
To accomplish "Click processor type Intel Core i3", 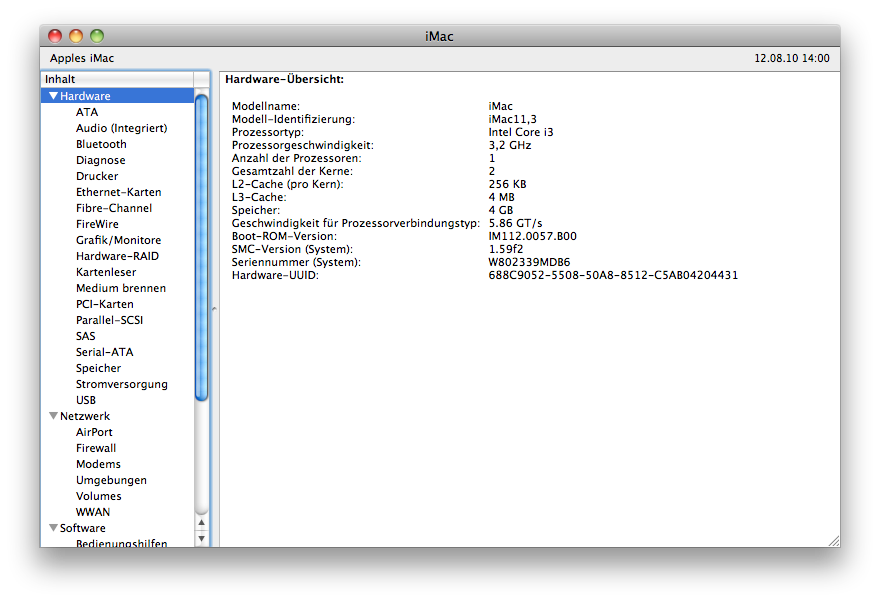I will pyautogui.click(x=521, y=132).
